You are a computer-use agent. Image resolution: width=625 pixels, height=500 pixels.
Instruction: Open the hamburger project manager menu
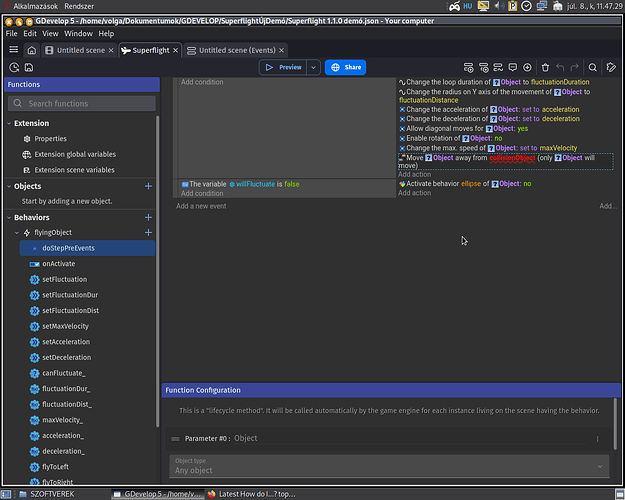click(x=14, y=50)
